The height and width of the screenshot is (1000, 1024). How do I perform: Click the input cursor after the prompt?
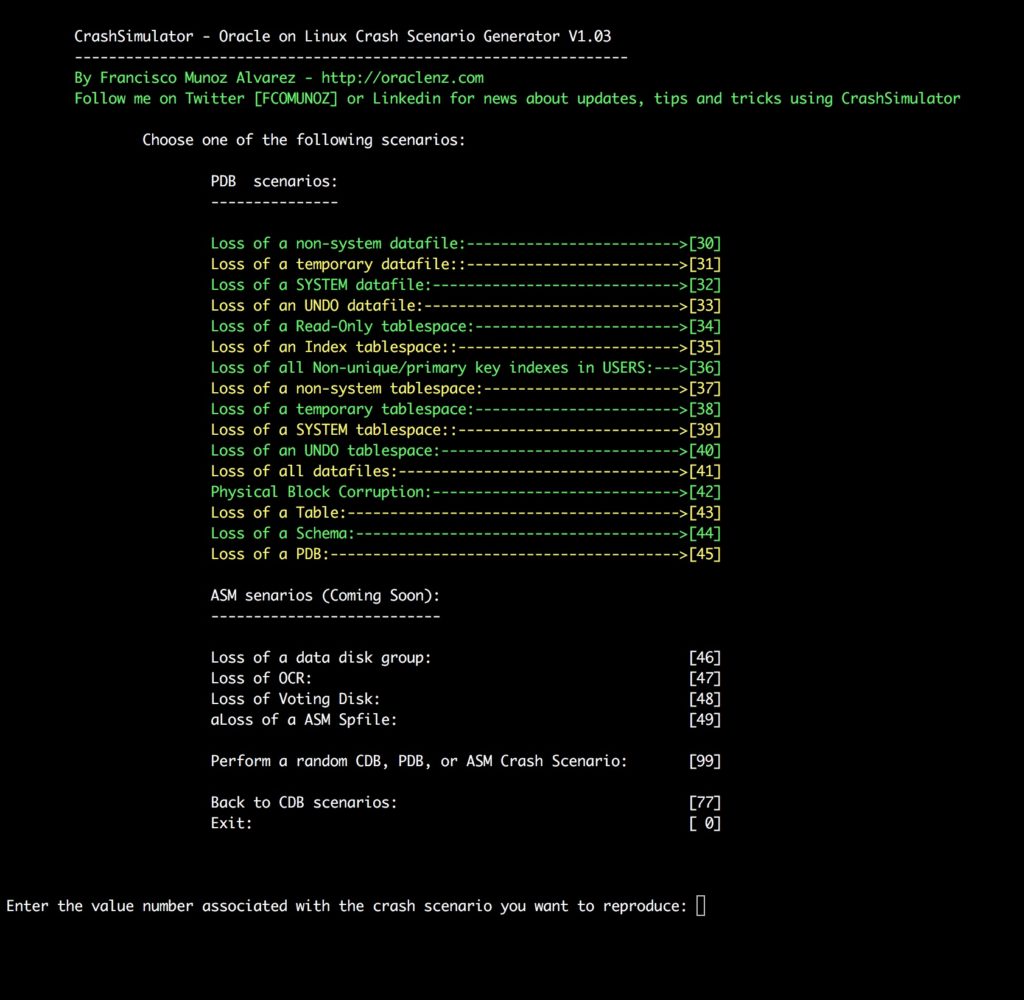point(700,906)
